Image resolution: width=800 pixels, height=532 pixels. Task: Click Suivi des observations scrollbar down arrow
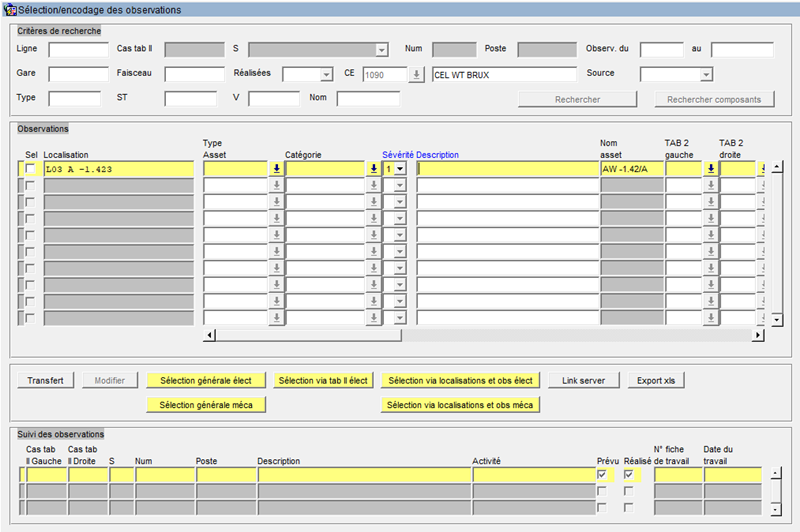point(776,509)
